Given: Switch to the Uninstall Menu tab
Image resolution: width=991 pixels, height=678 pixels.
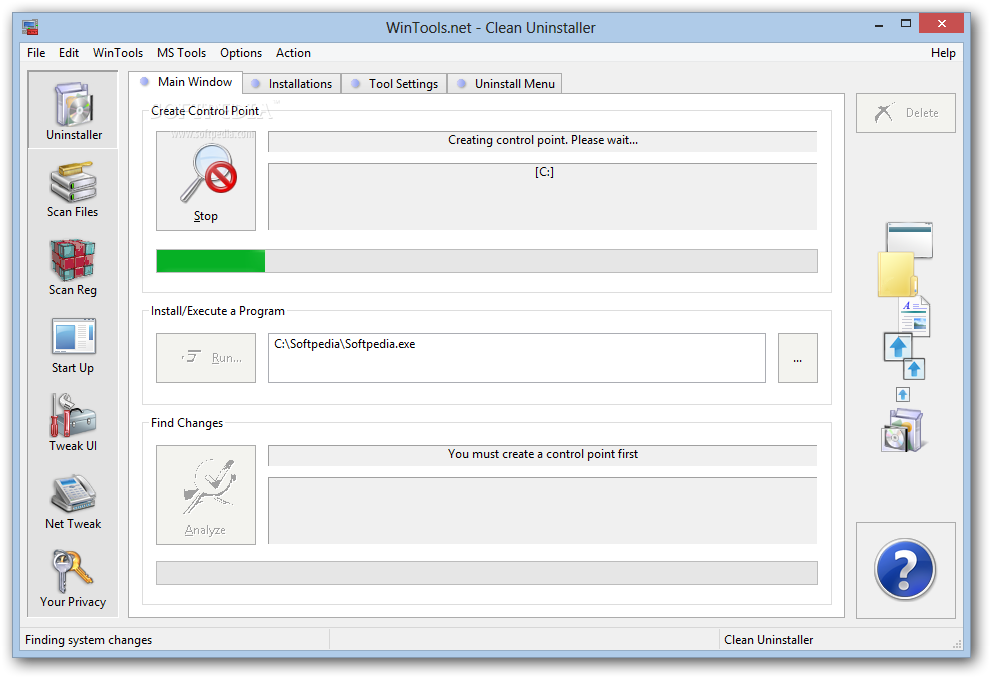Looking at the screenshot, I should point(505,83).
